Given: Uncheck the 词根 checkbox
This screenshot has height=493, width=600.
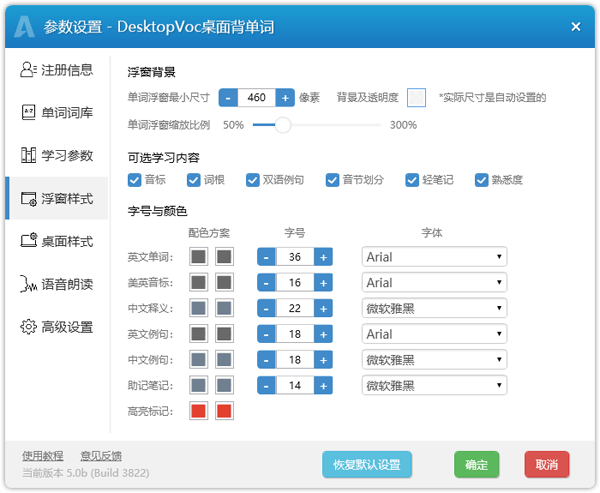Looking at the screenshot, I should [194, 180].
